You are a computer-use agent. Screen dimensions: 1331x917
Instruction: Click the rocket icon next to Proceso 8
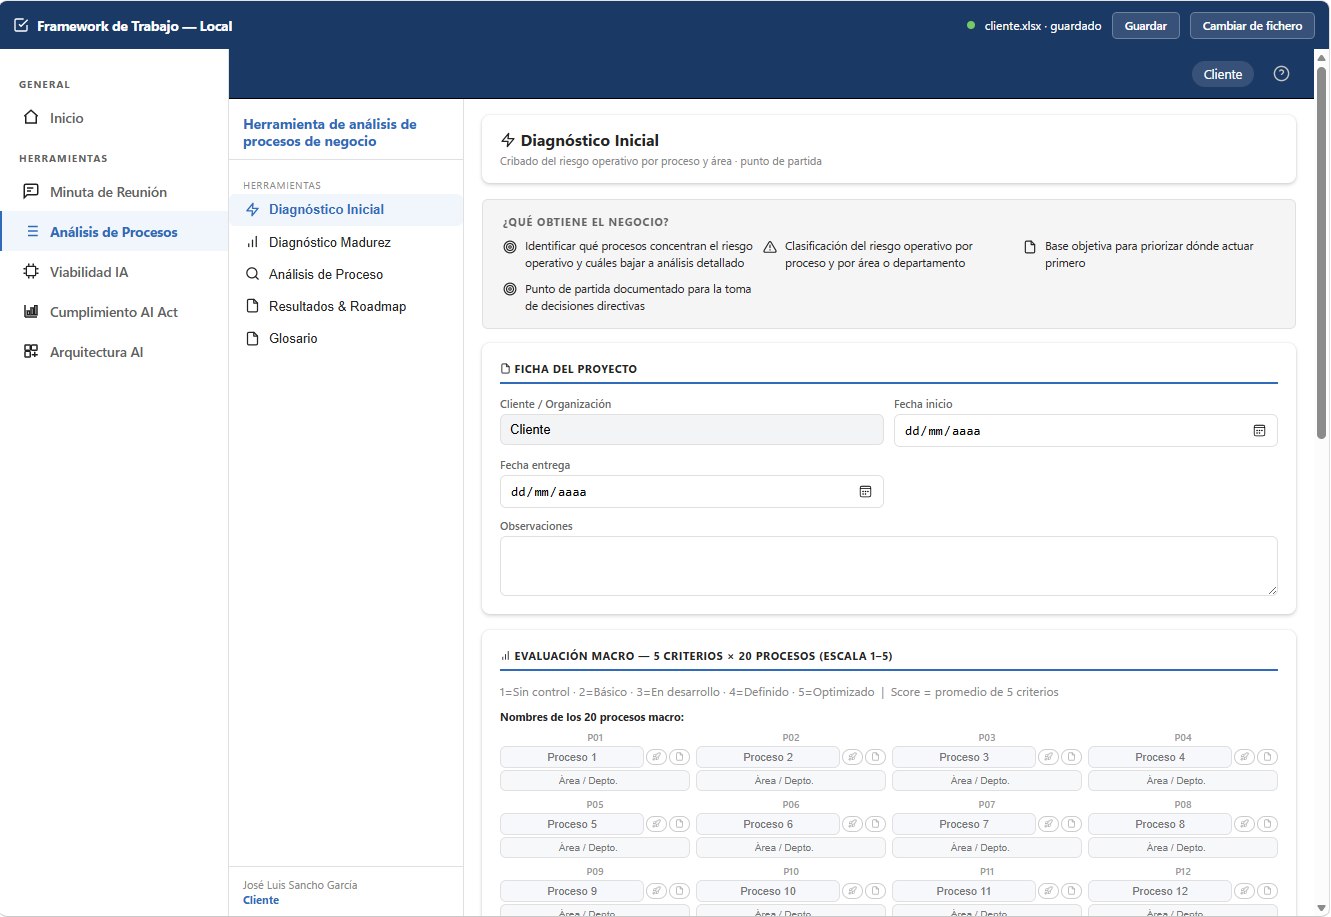1244,824
